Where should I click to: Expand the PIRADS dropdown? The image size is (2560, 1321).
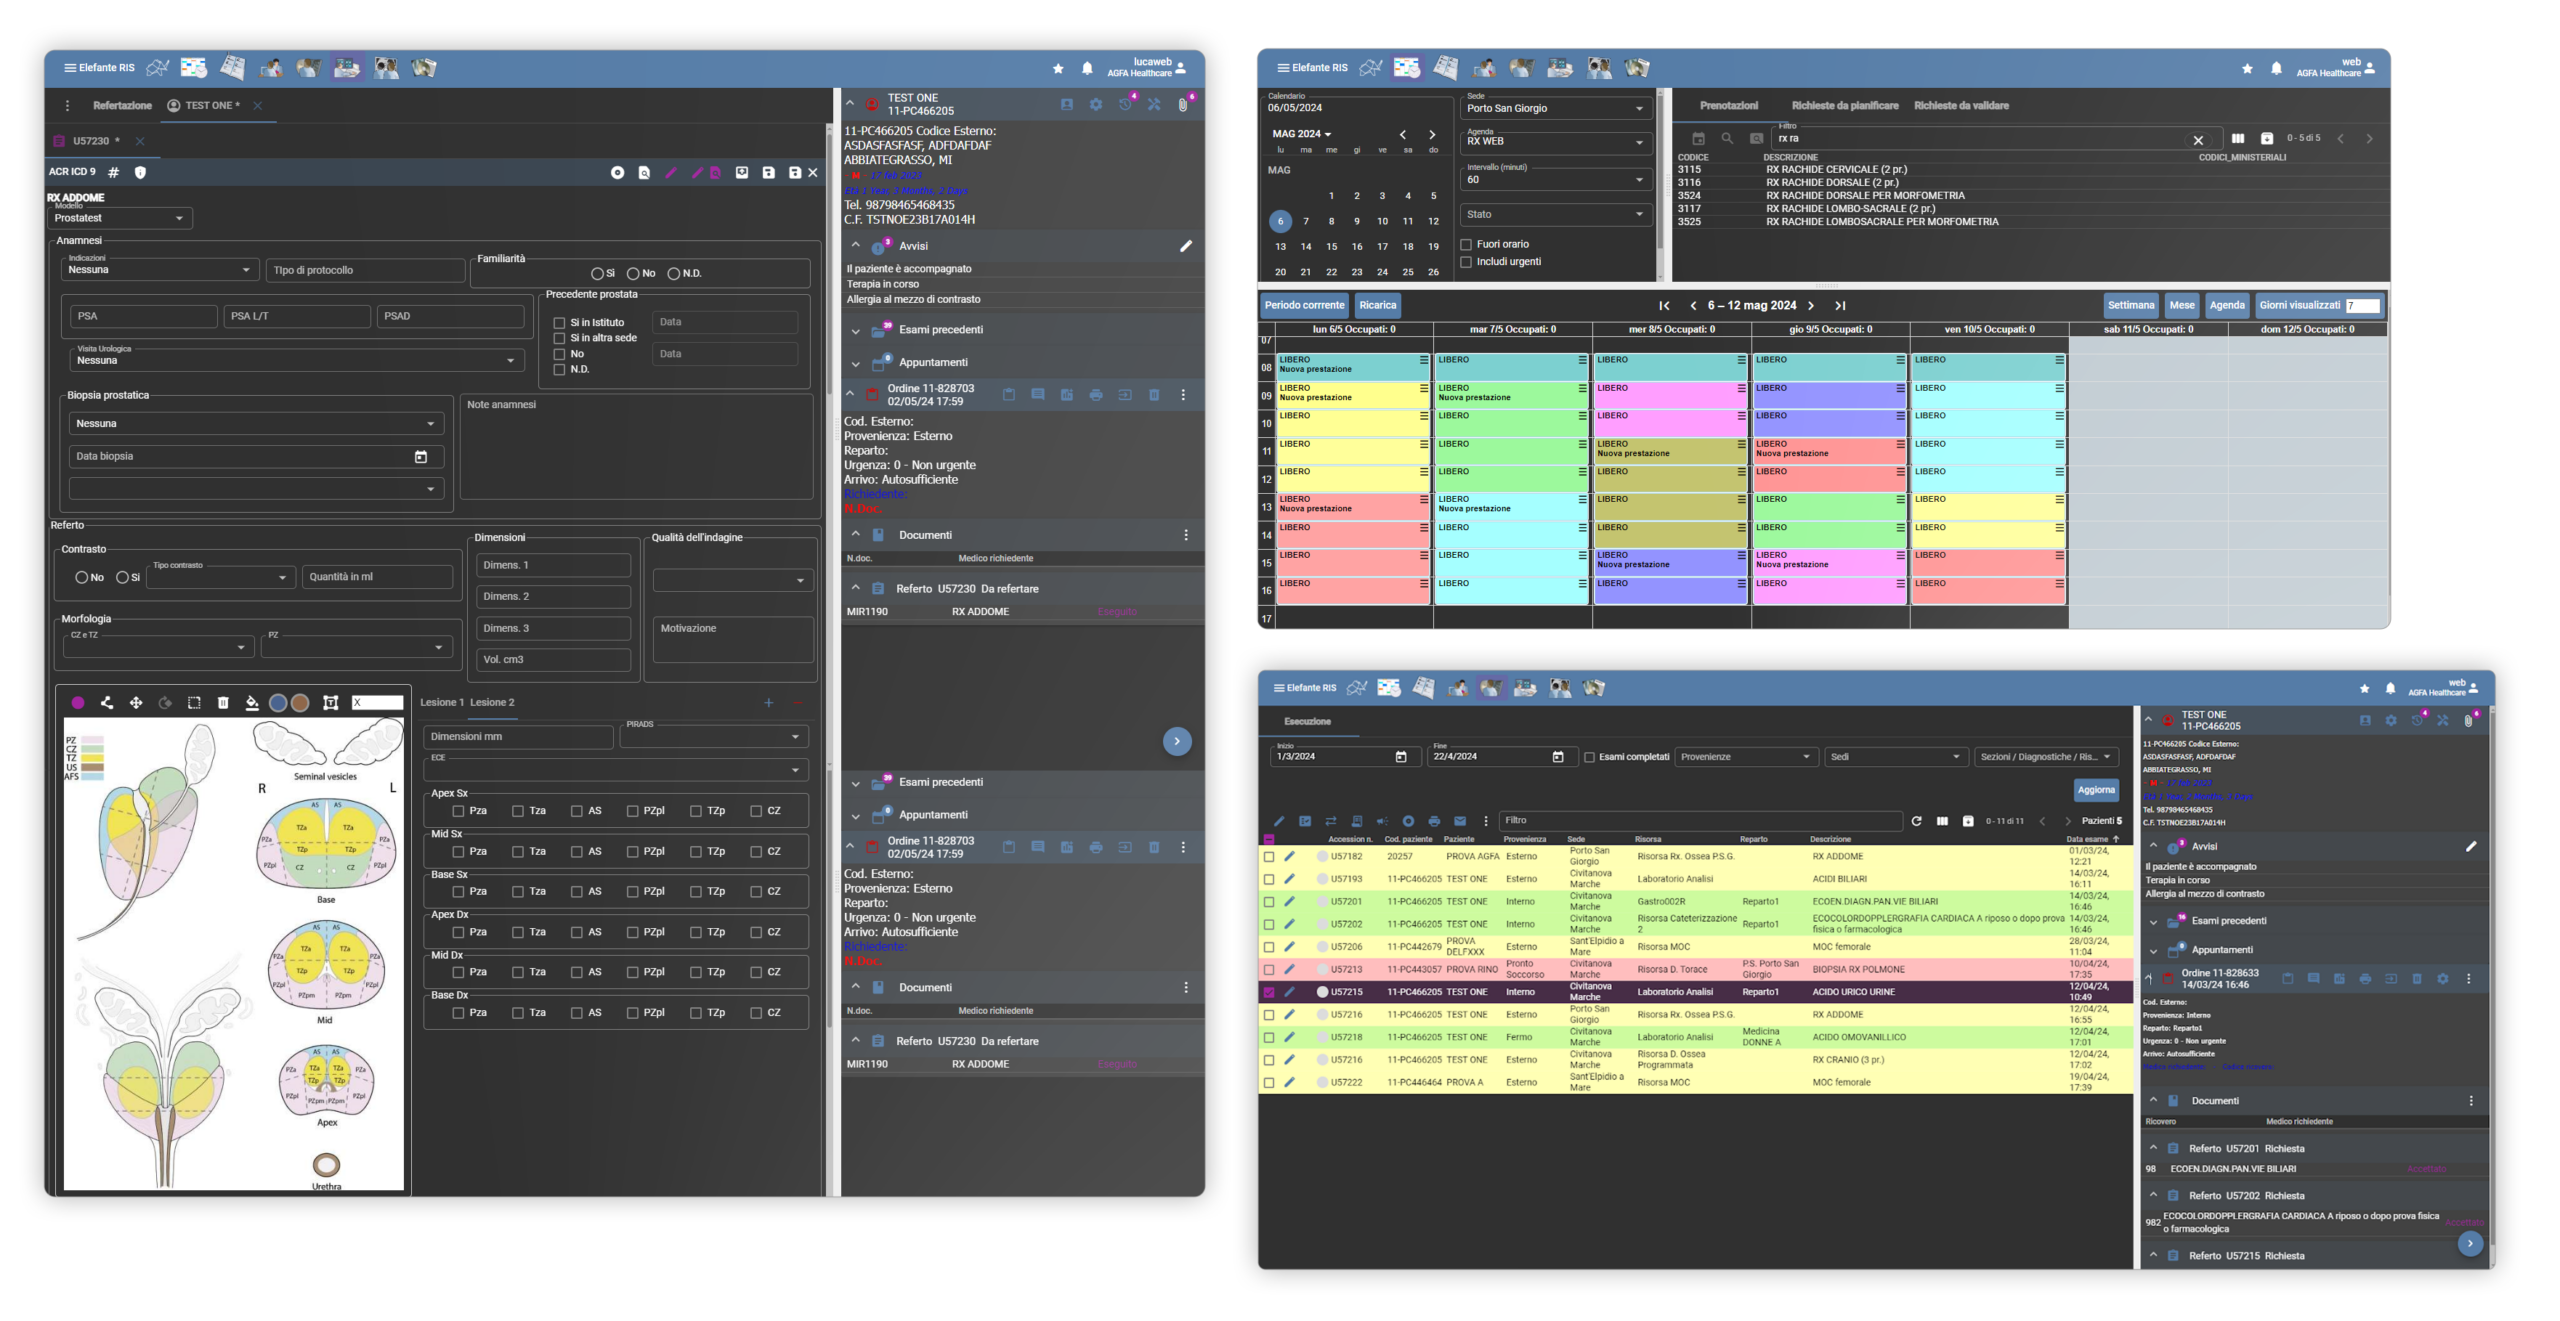click(714, 737)
